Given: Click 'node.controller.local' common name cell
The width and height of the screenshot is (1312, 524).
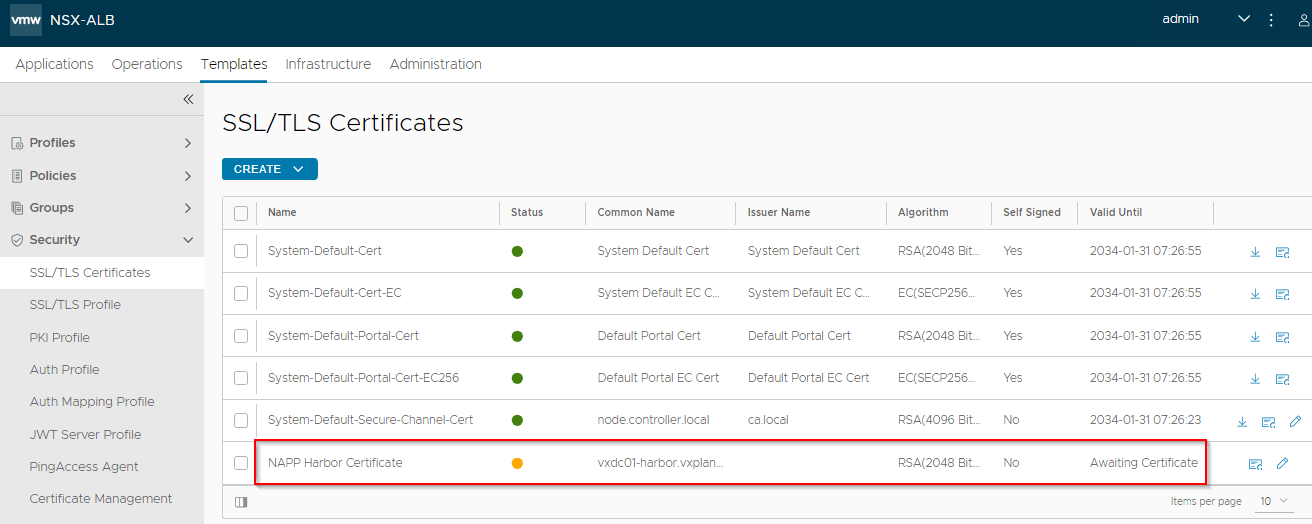Looking at the screenshot, I should coord(653,420).
